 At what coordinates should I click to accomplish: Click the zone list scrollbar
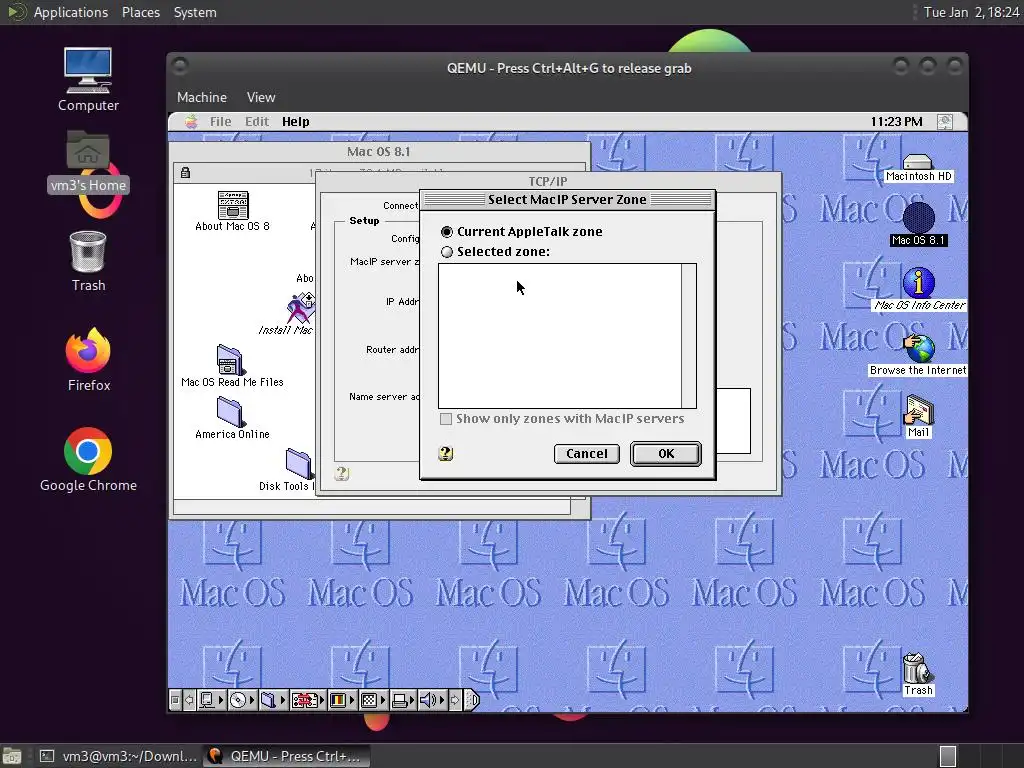pos(689,336)
